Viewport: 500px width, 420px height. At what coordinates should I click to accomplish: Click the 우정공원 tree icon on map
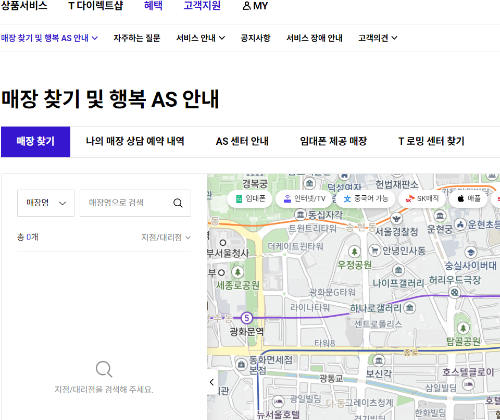click(354, 251)
